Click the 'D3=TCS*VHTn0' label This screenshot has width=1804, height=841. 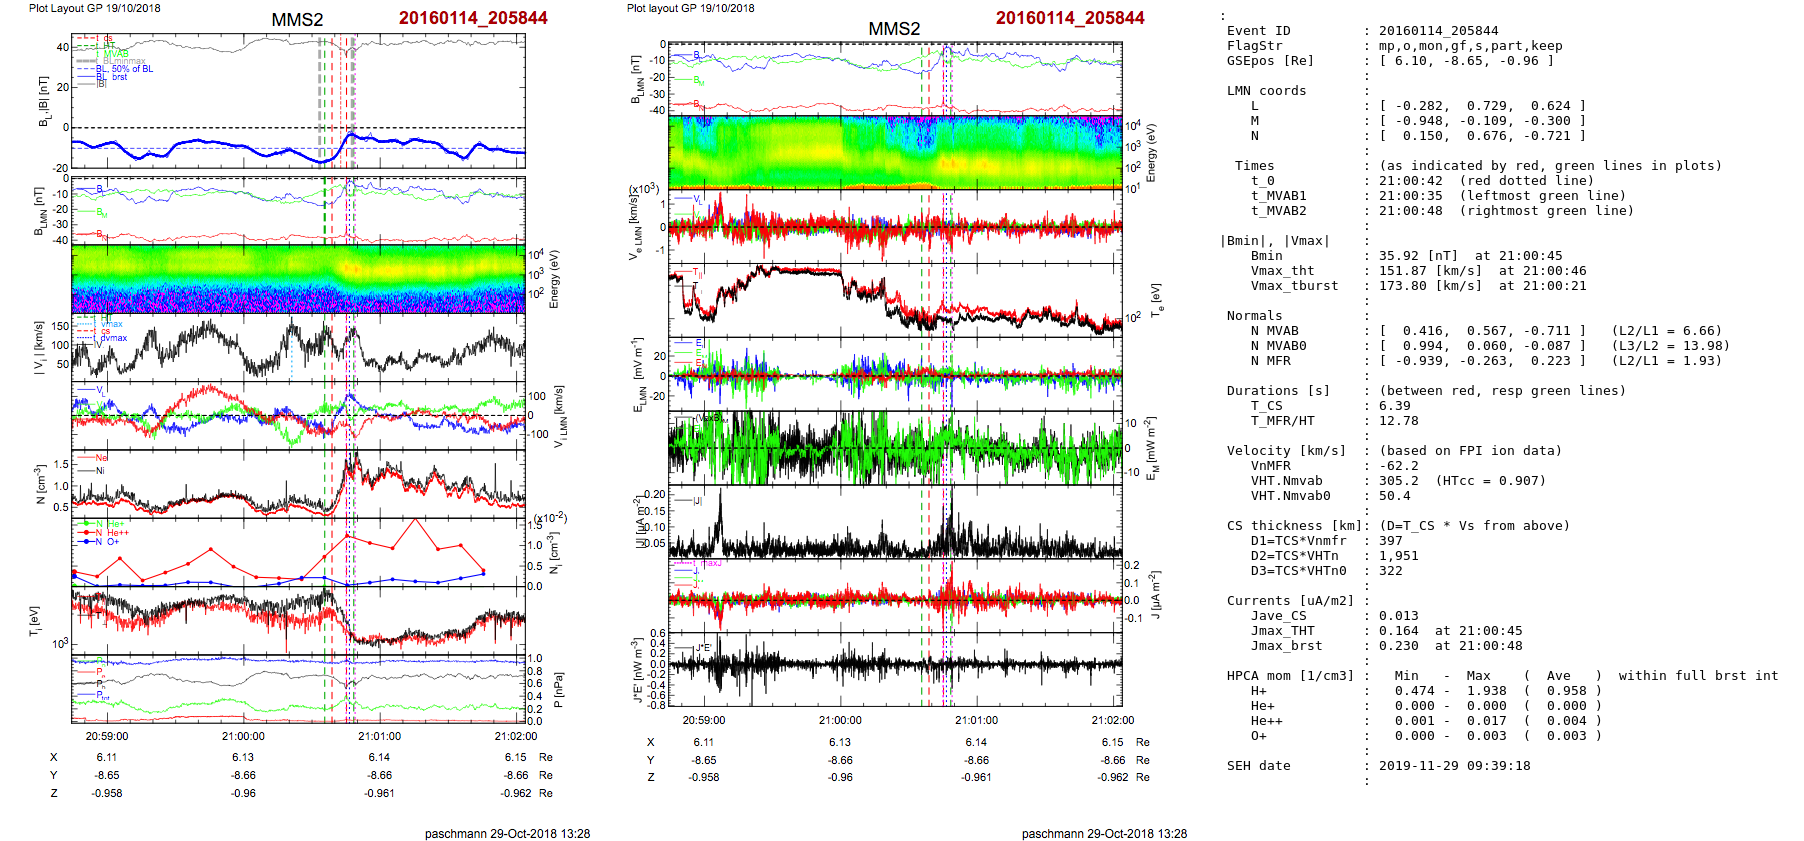(1299, 571)
